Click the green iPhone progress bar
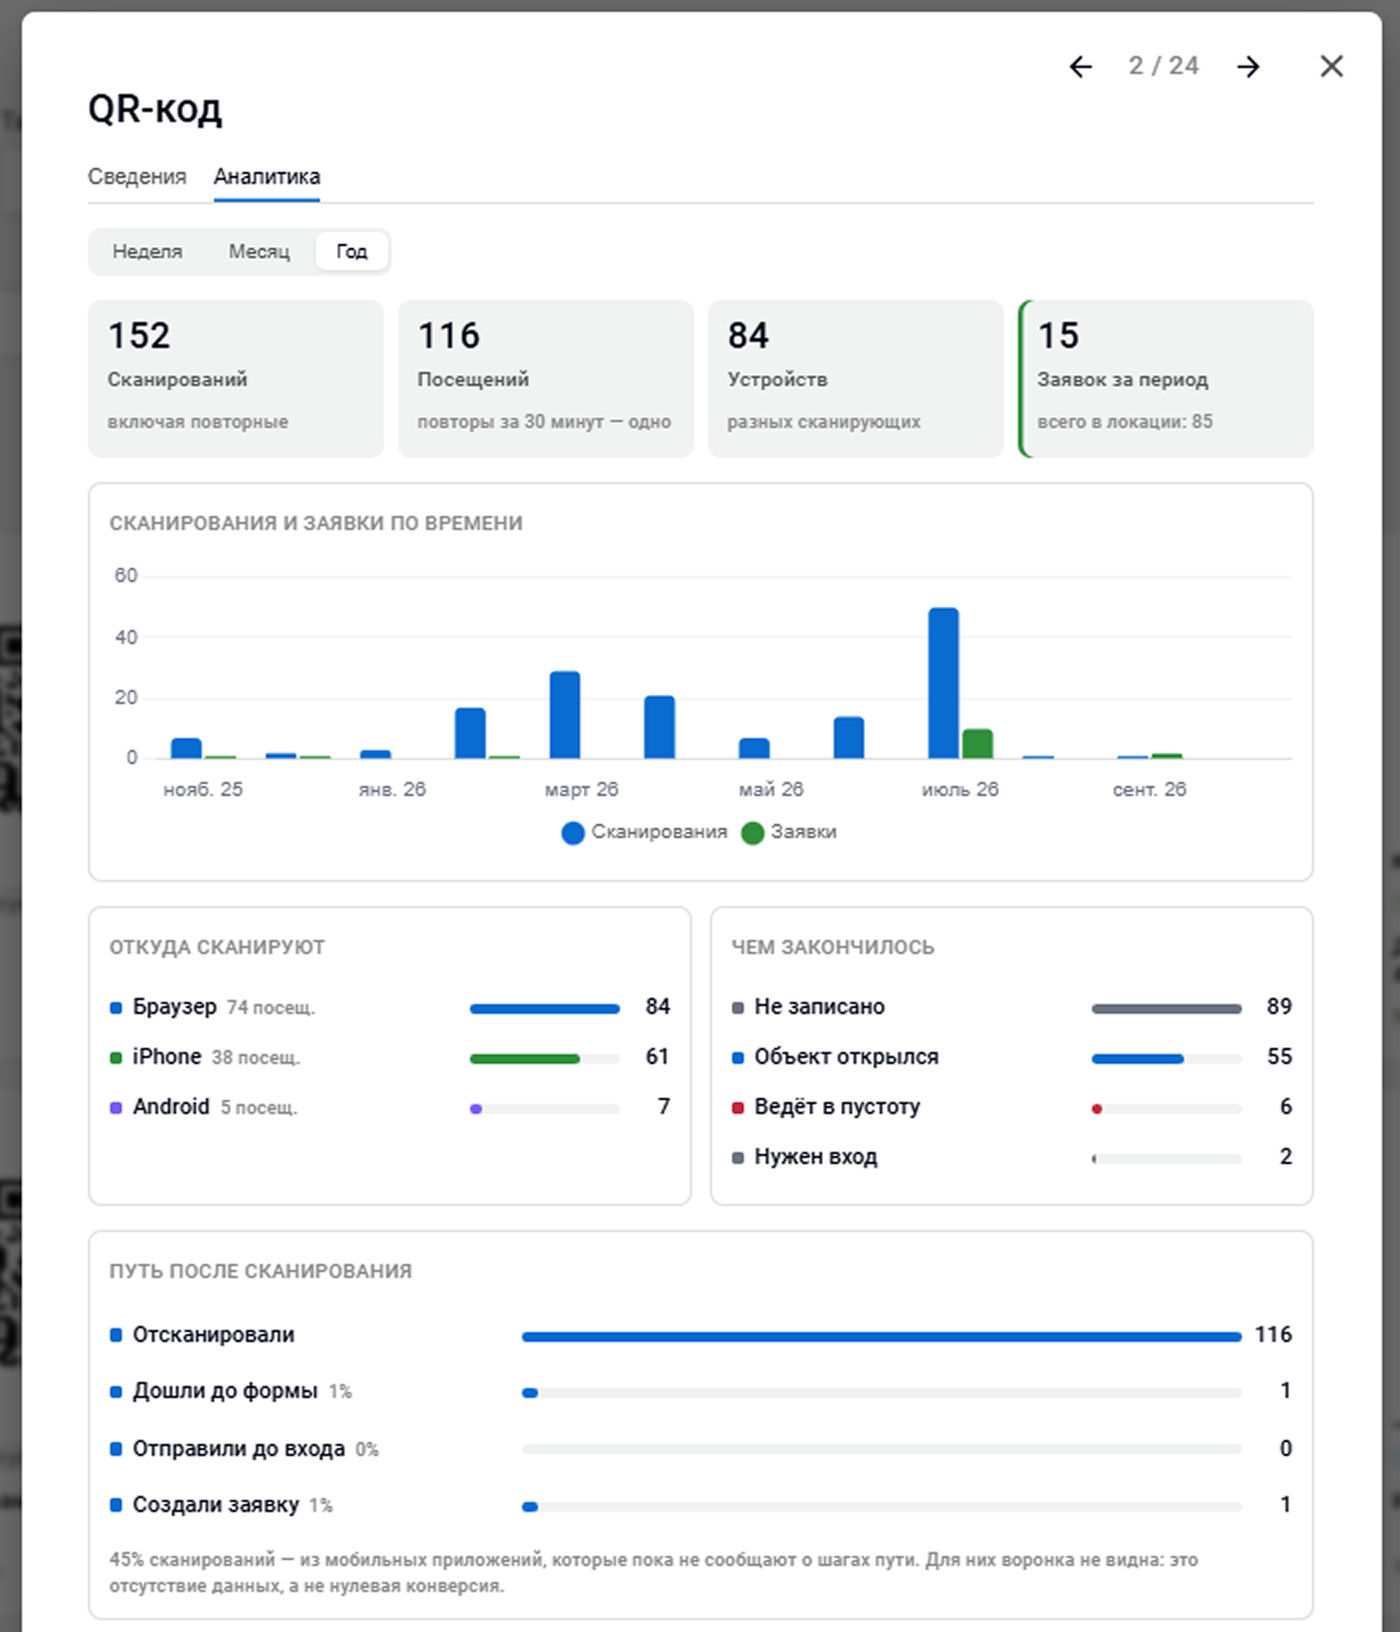1400x1632 pixels. [525, 1059]
